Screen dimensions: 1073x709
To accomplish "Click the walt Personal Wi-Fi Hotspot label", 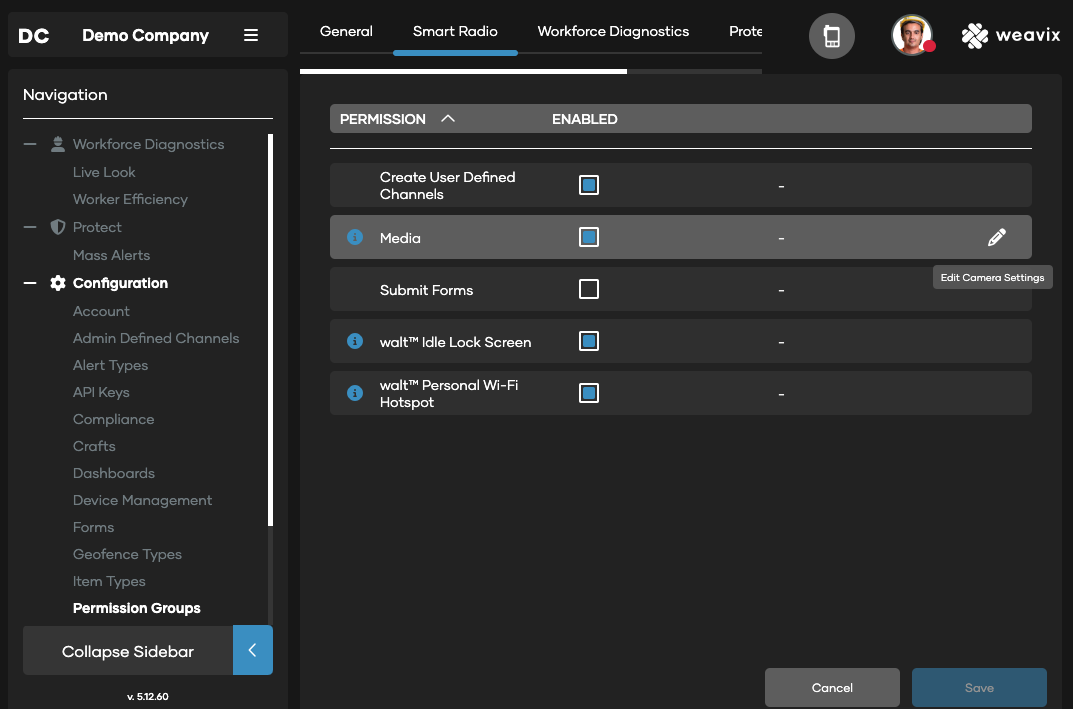I will (449, 394).
